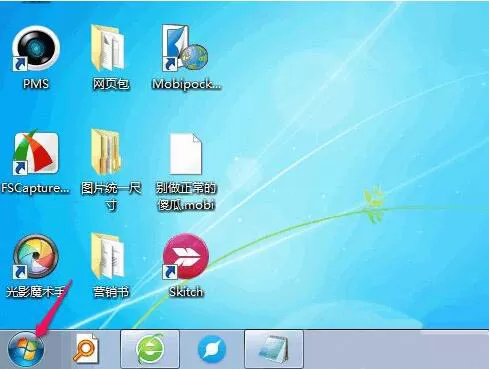Open the 图片统一尺寸 folder
The height and width of the screenshot is (369, 489).
[x=106, y=153]
